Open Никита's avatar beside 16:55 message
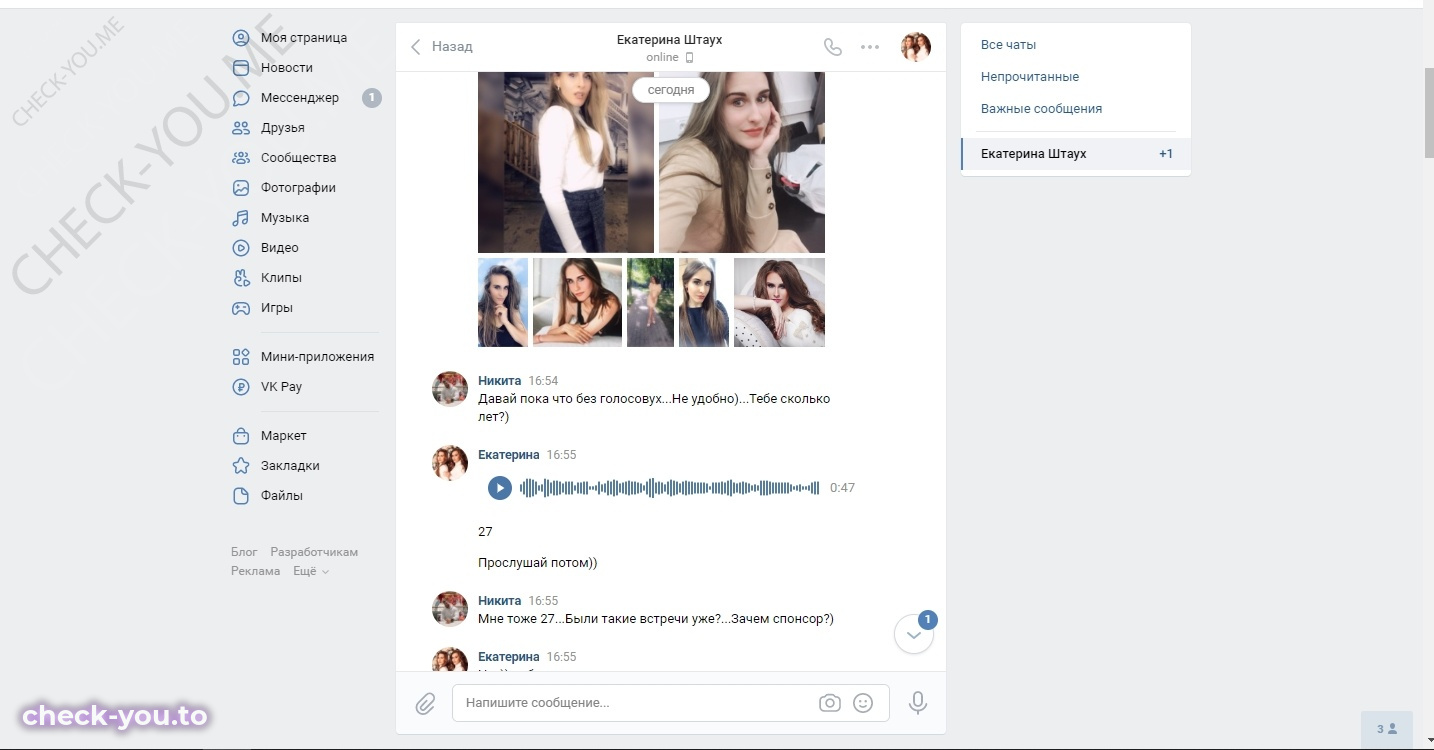This screenshot has height=750, width=1434. point(450,609)
